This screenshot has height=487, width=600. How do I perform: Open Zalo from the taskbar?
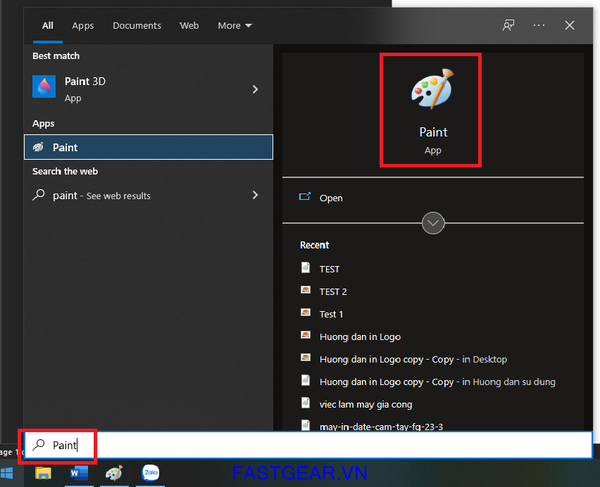point(150,473)
